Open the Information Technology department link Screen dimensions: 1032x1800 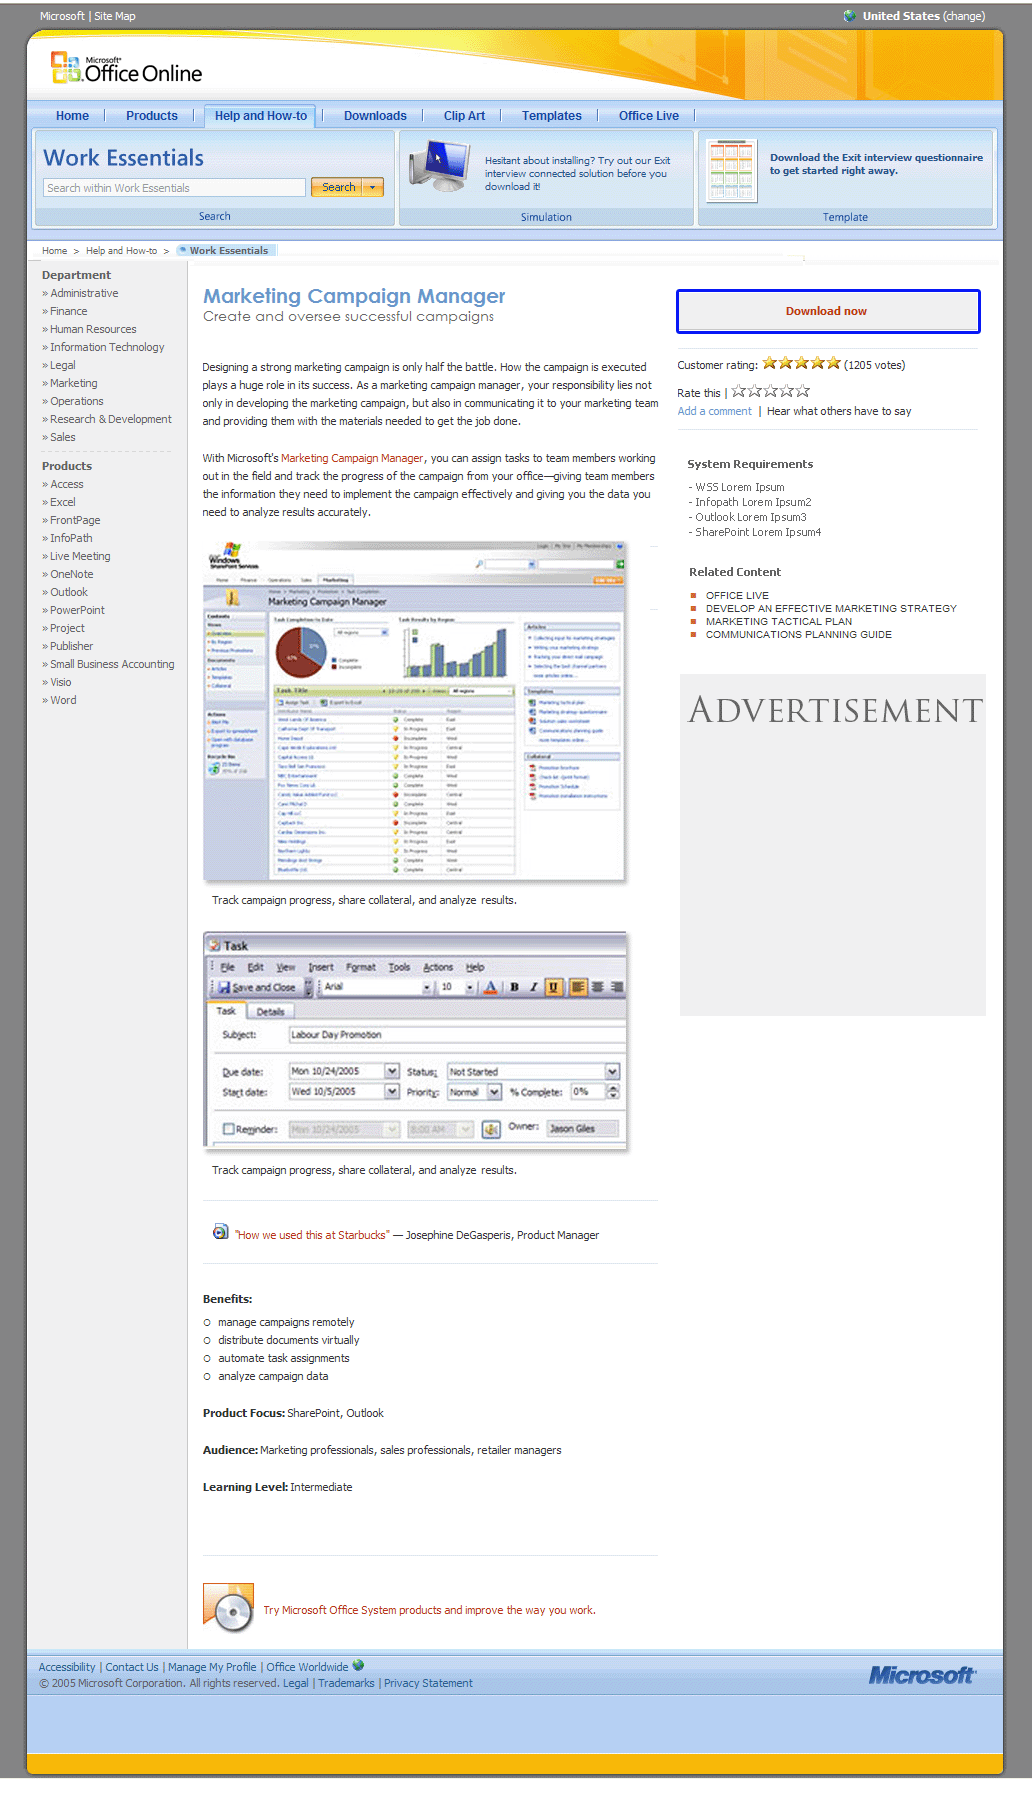(107, 347)
